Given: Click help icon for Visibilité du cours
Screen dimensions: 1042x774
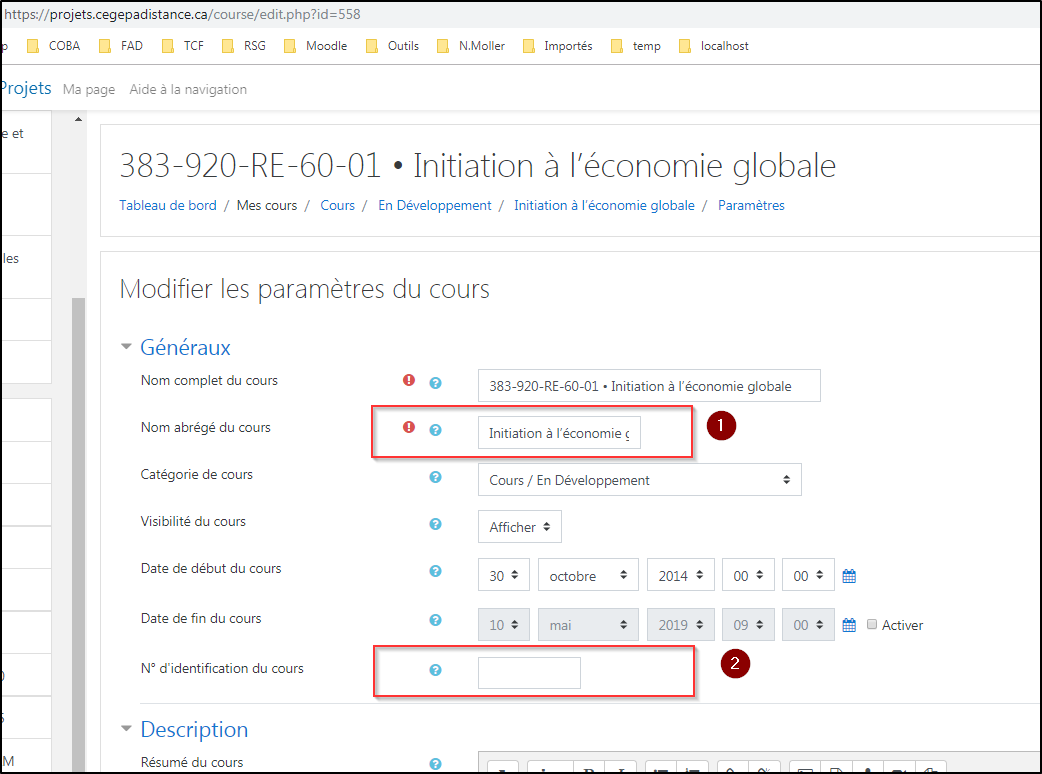Looking at the screenshot, I should (x=435, y=524).
